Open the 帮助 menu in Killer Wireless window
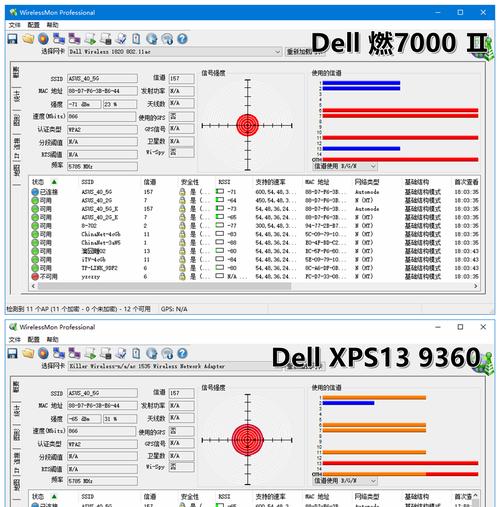The image size is (500, 507). (52, 339)
